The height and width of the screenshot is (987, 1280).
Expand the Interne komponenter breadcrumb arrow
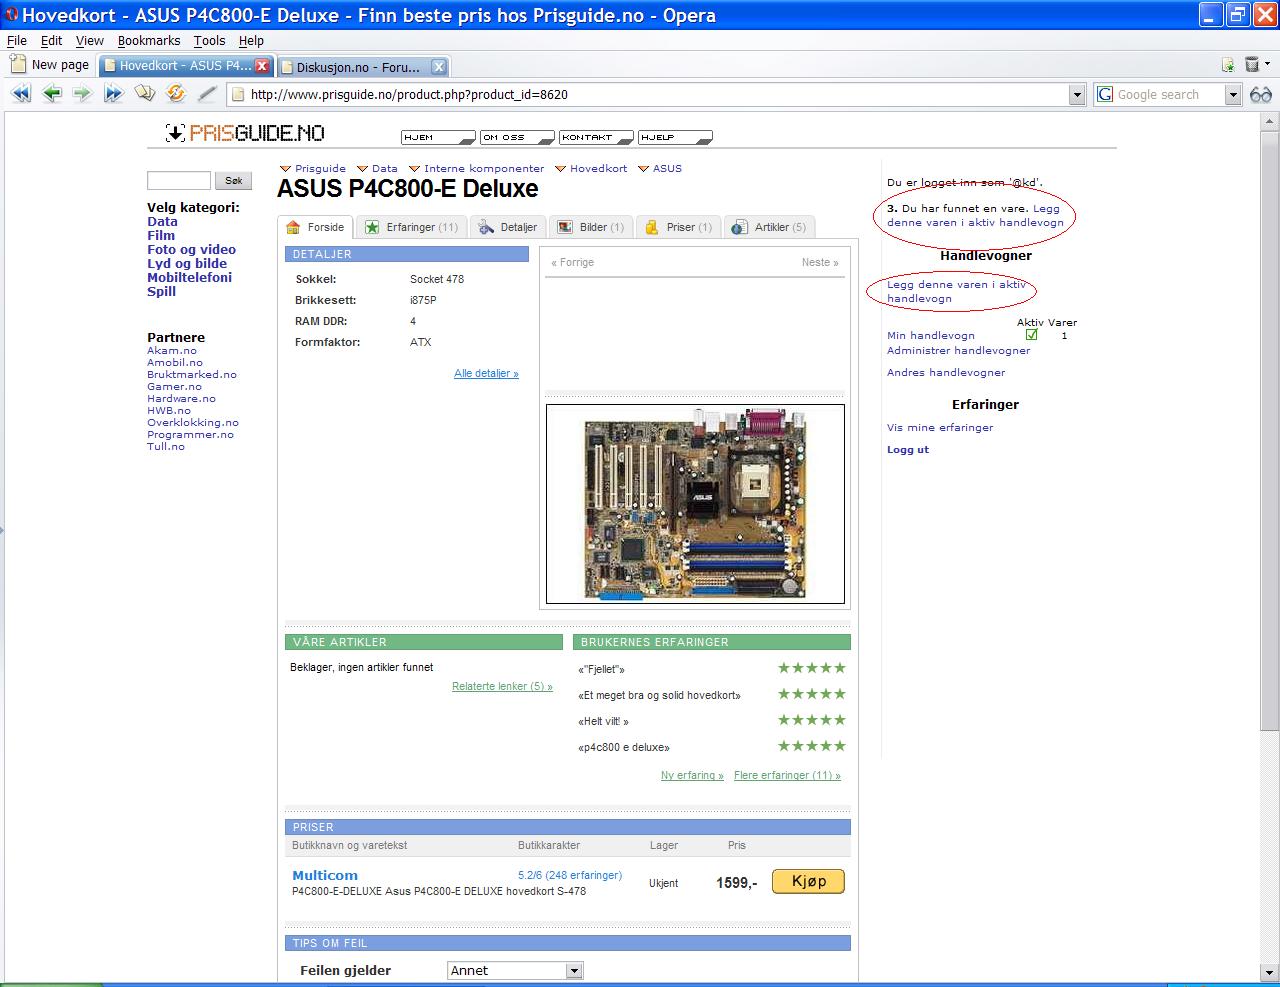click(415, 169)
